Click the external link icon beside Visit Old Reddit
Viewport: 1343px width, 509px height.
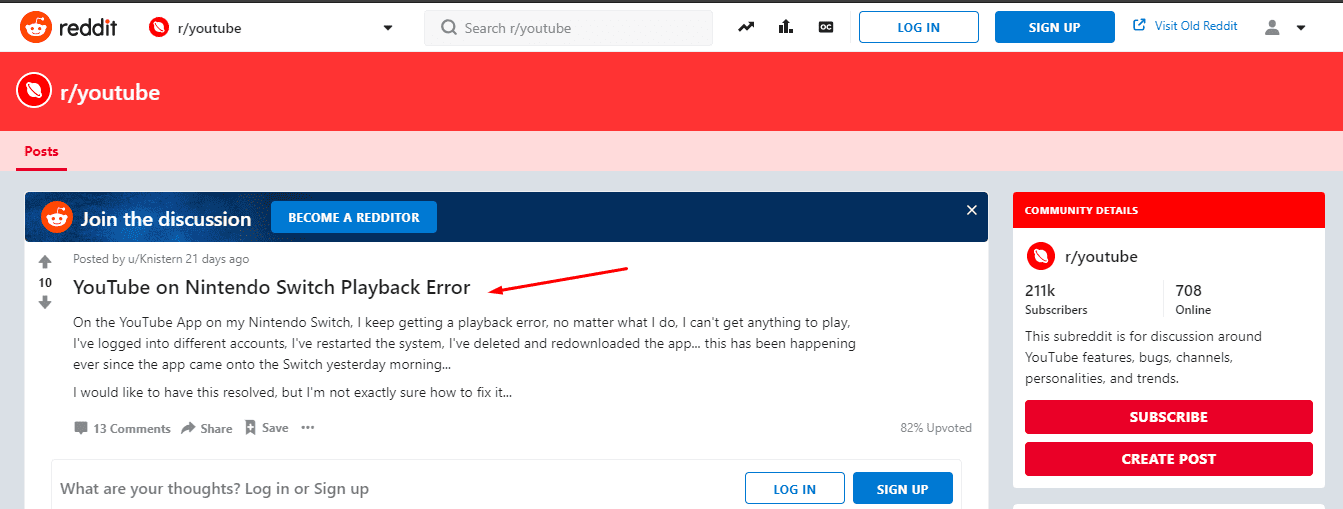tap(1139, 25)
